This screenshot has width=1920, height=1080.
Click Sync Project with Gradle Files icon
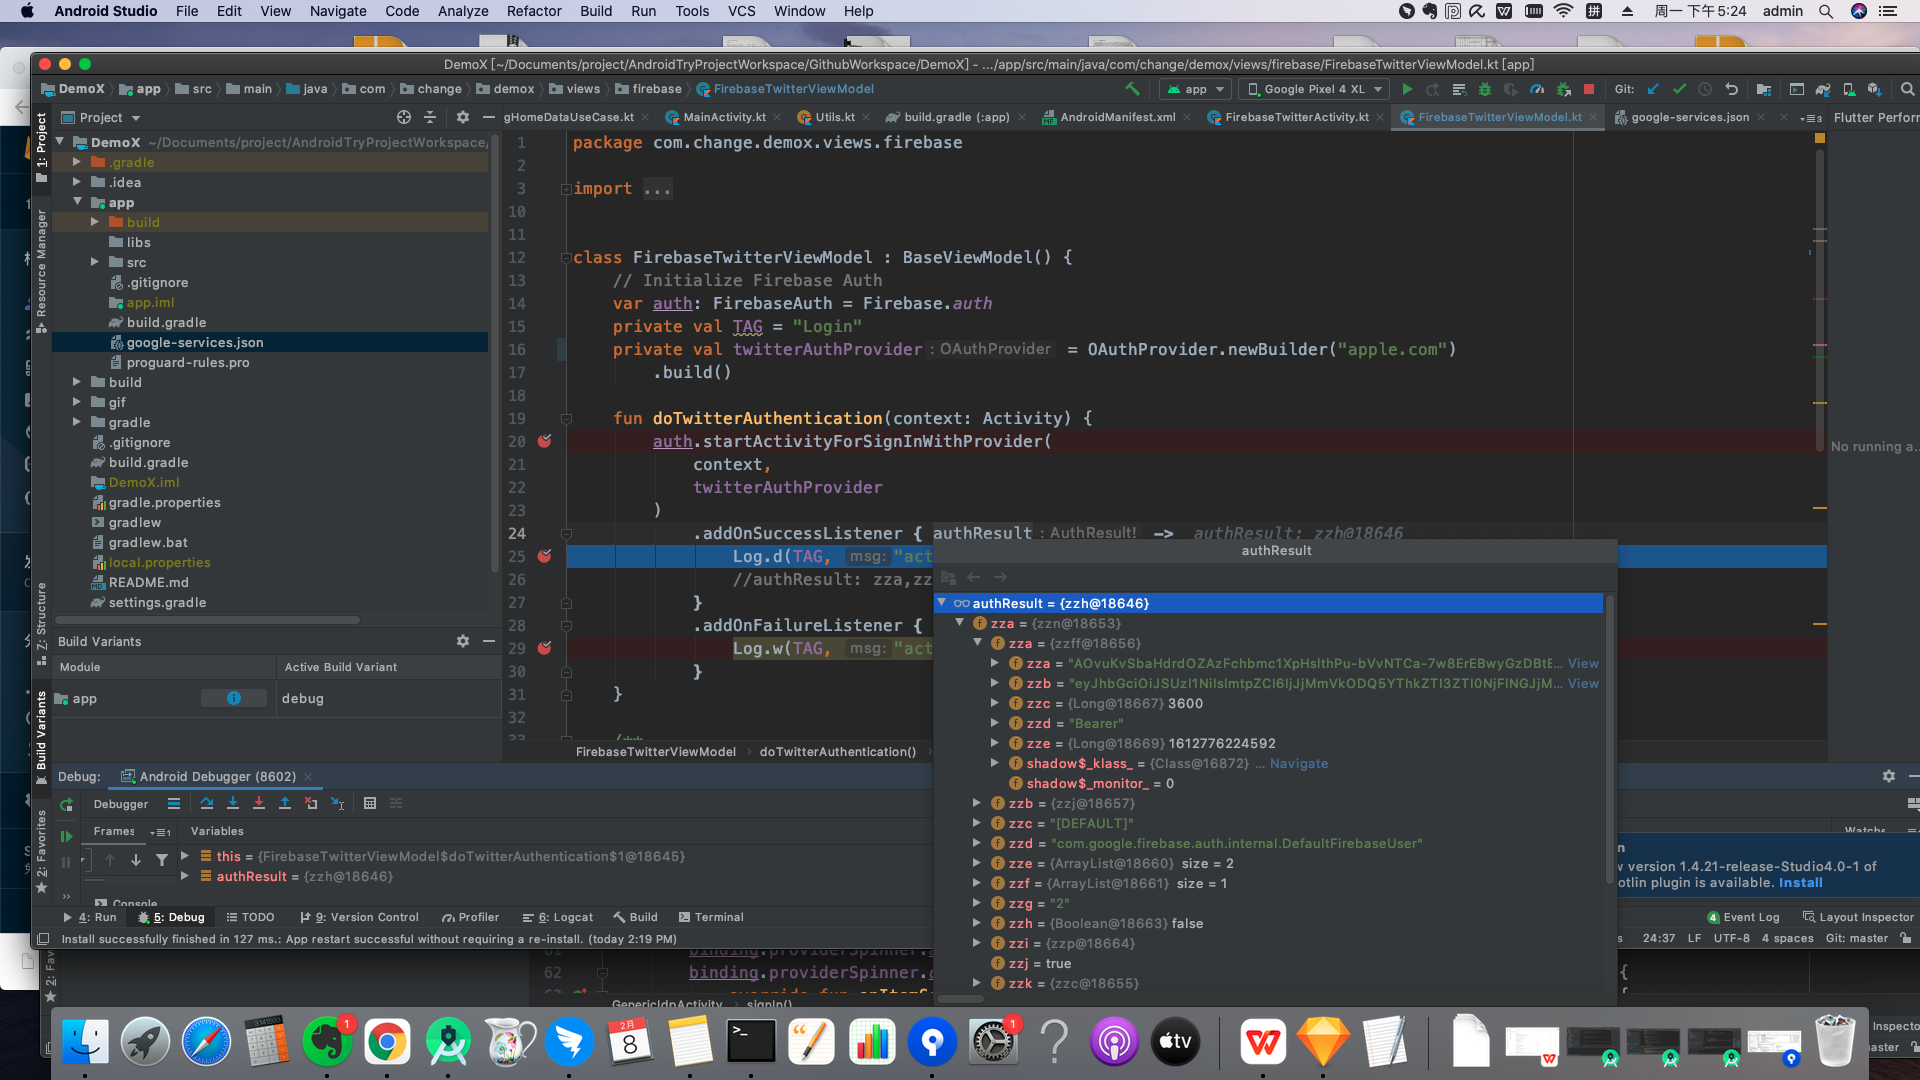pyautogui.click(x=1823, y=89)
